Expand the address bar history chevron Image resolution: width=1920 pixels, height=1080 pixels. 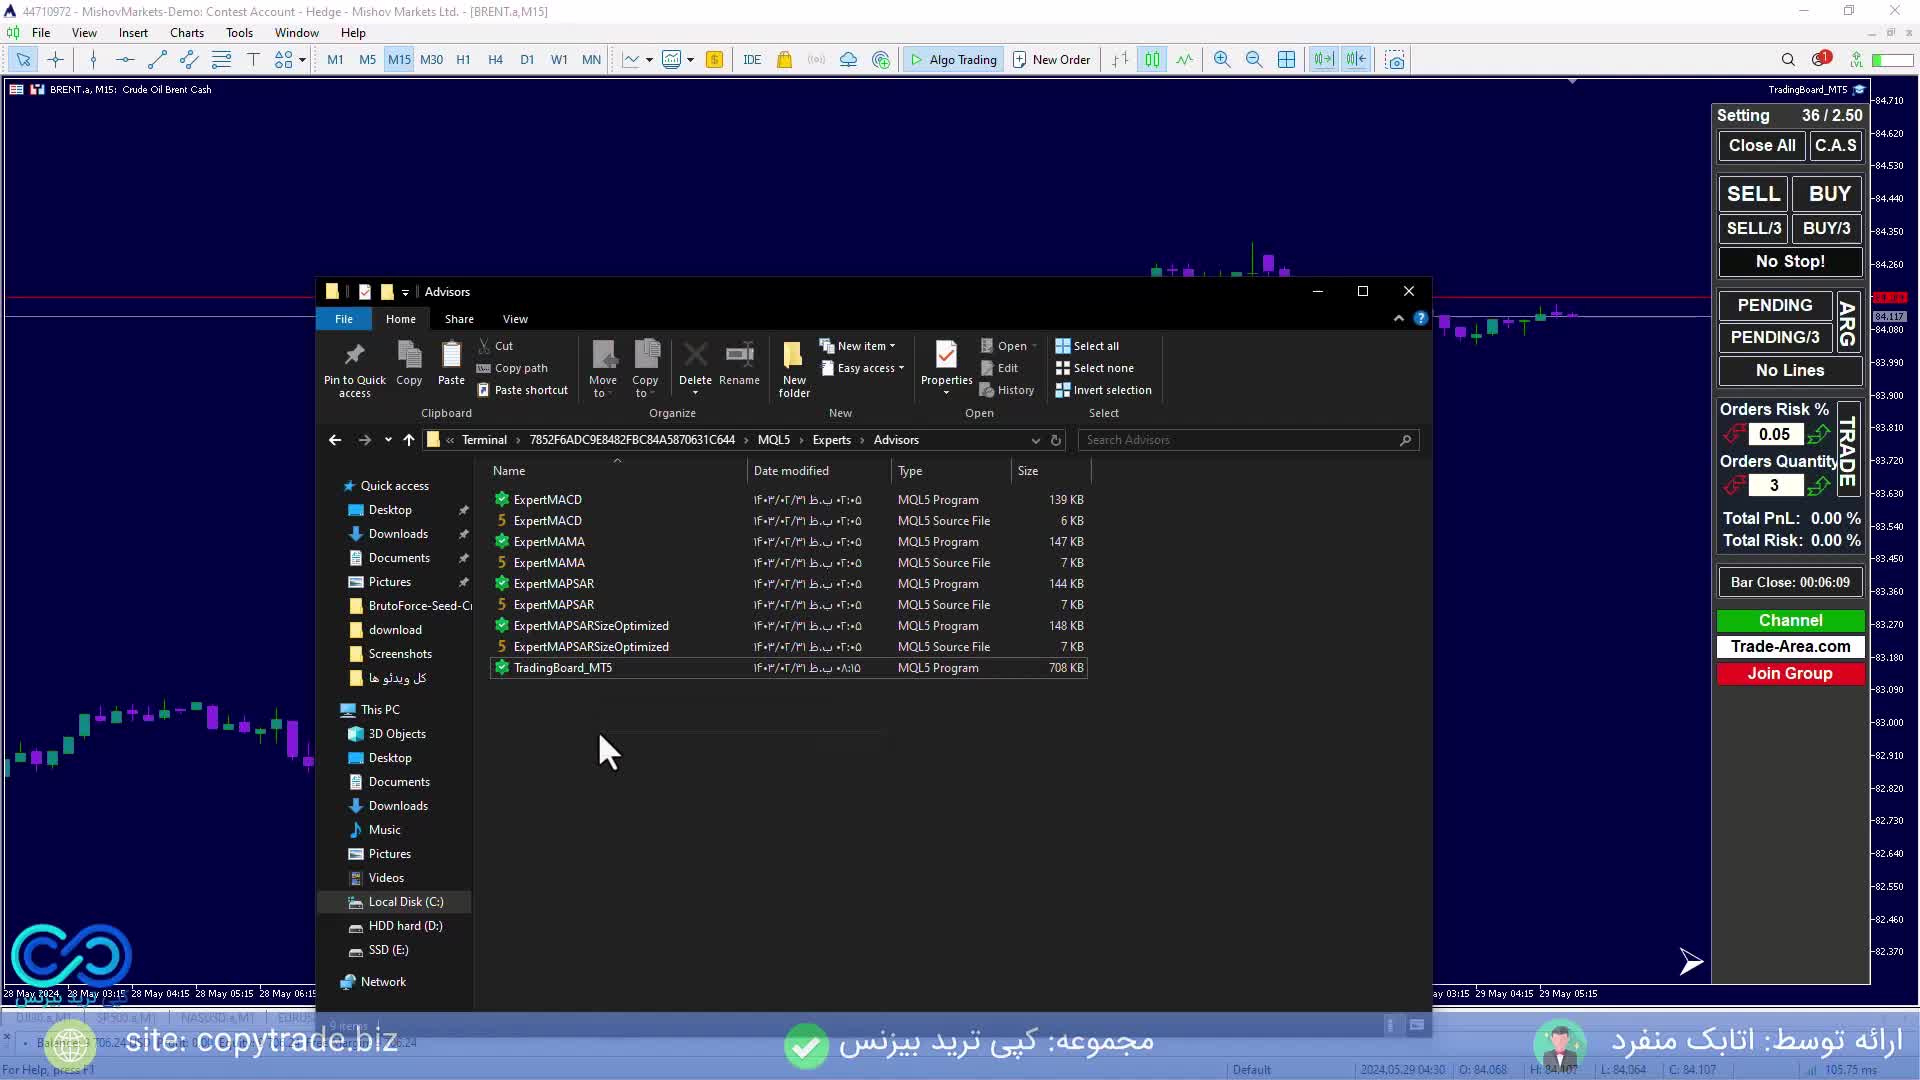(x=1036, y=440)
